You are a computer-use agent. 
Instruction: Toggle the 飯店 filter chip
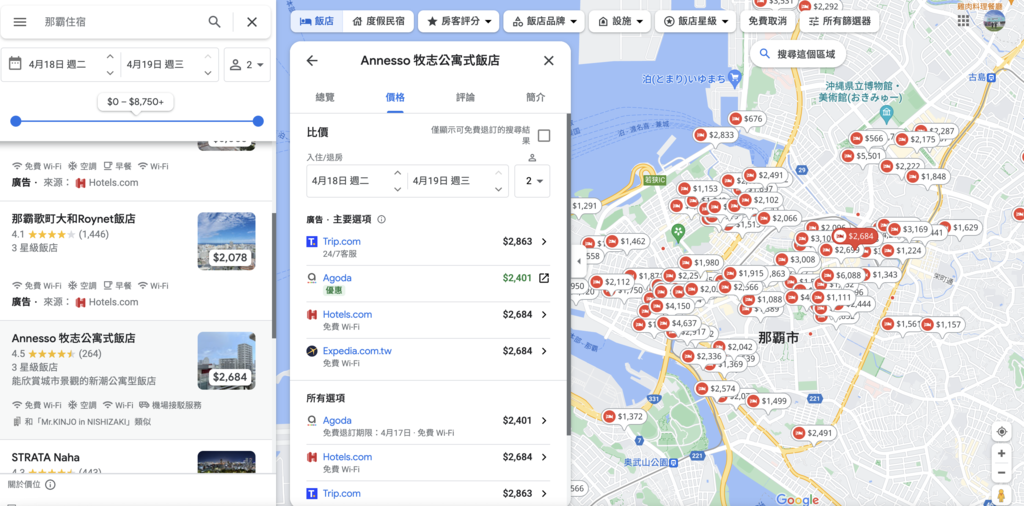316,21
